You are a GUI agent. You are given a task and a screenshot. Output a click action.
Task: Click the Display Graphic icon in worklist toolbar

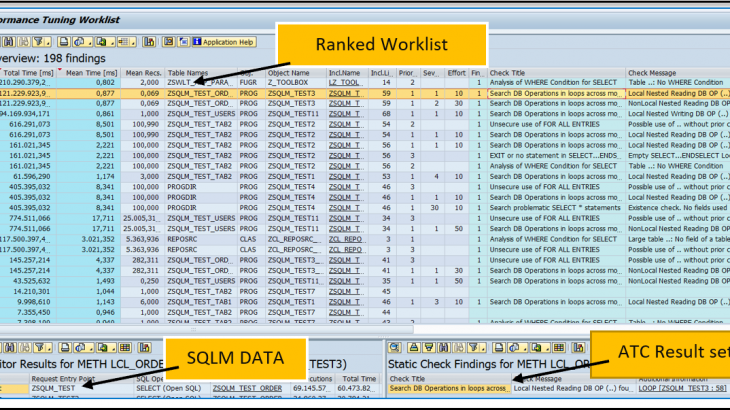149,42
